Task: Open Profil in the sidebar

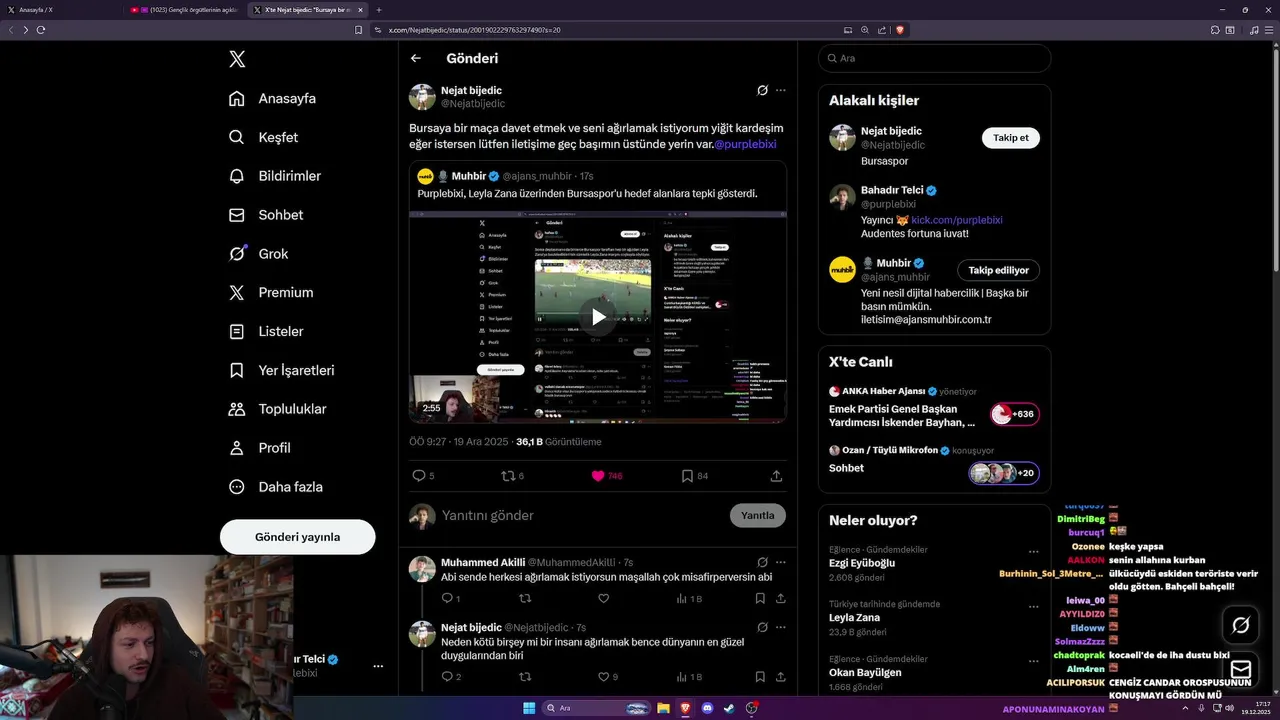Action: [260, 448]
